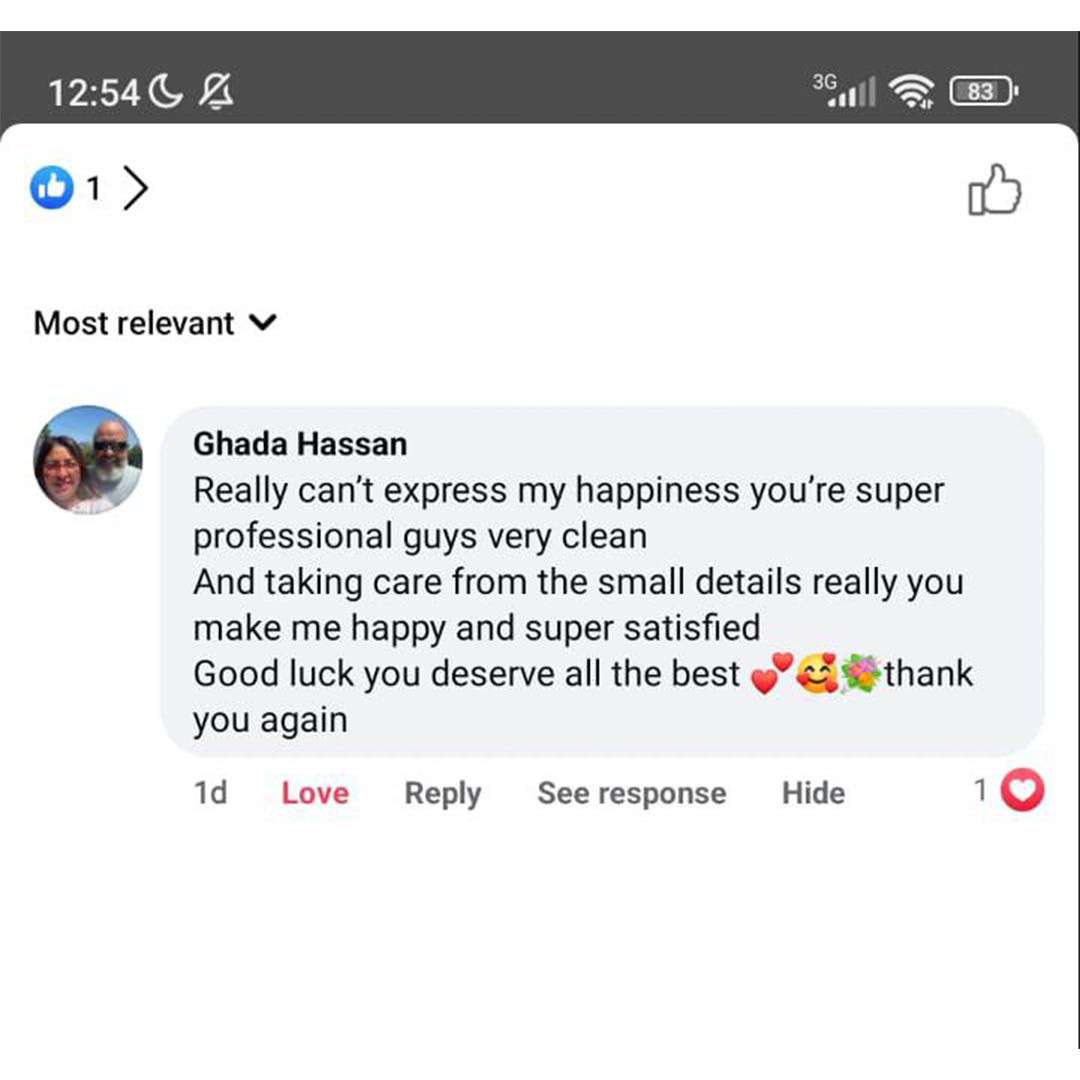The width and height of the screenshot is (1080, 1080).
Task: Tap the outlined thumbs-up like icon
Action: (995, 190)
